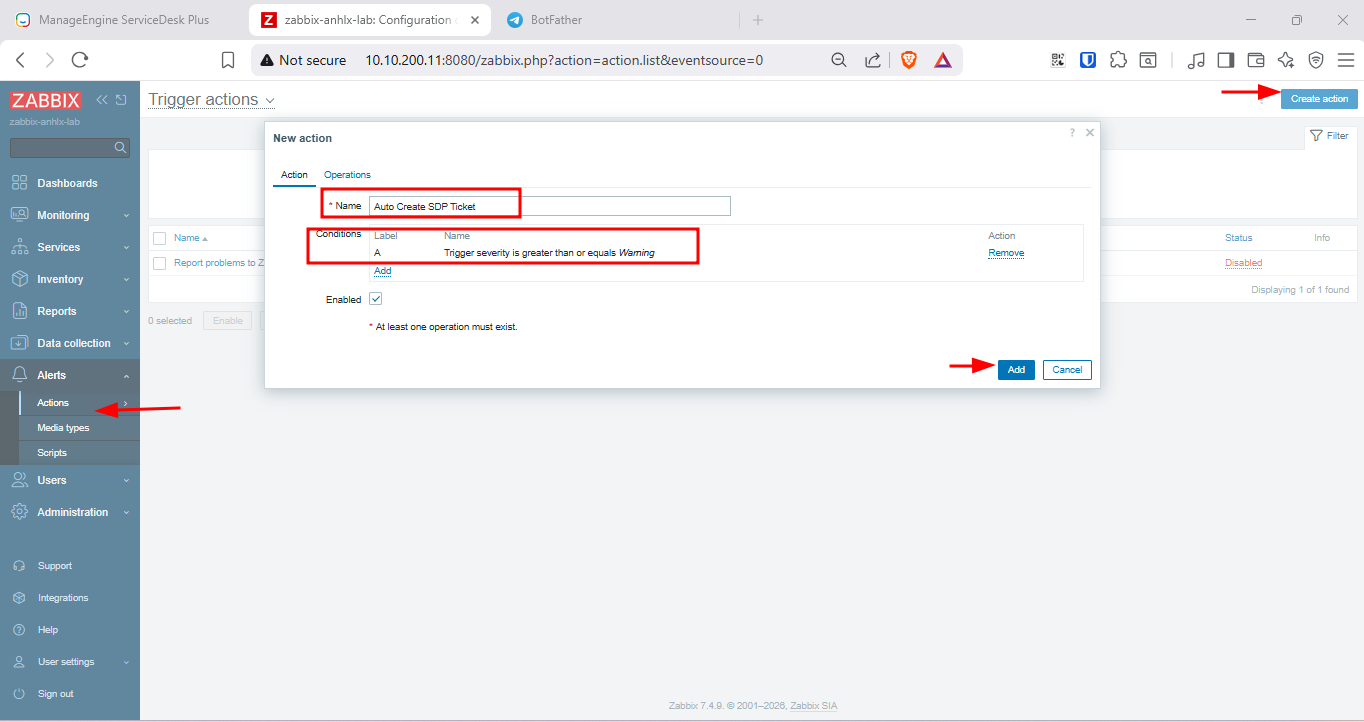Open the Filter panel
This screenshot has width=1364, height=722.
coord(1329,136)
